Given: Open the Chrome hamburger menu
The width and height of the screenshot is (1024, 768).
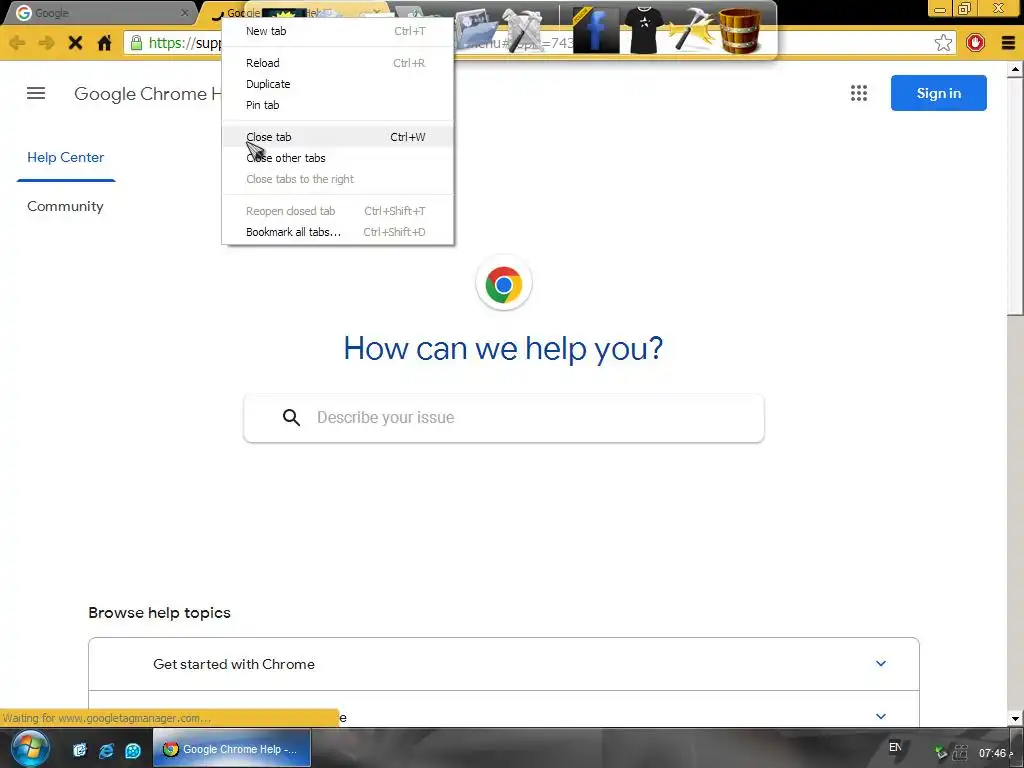Looking at the screenshot, I should tap(1008, 43).
